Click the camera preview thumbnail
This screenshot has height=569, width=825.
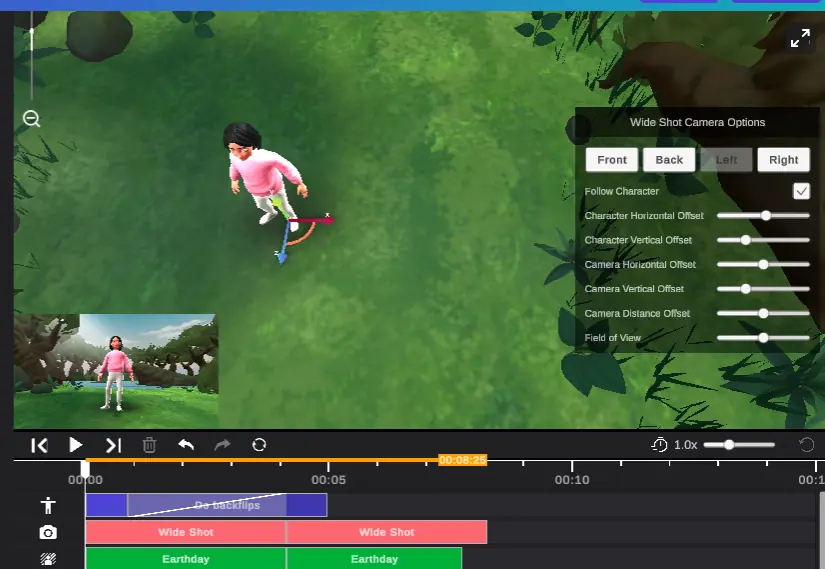click(x=116, y=371)
